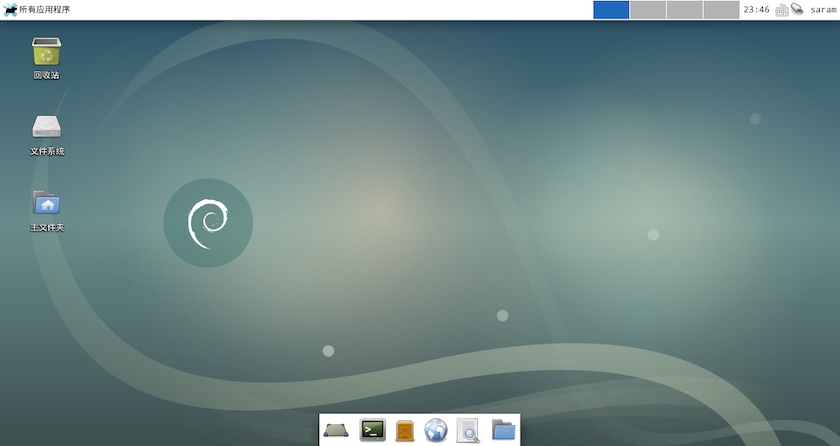Click the 主文件夹 label text
Viewport: 840px width, 446px height.
(47, 228)
